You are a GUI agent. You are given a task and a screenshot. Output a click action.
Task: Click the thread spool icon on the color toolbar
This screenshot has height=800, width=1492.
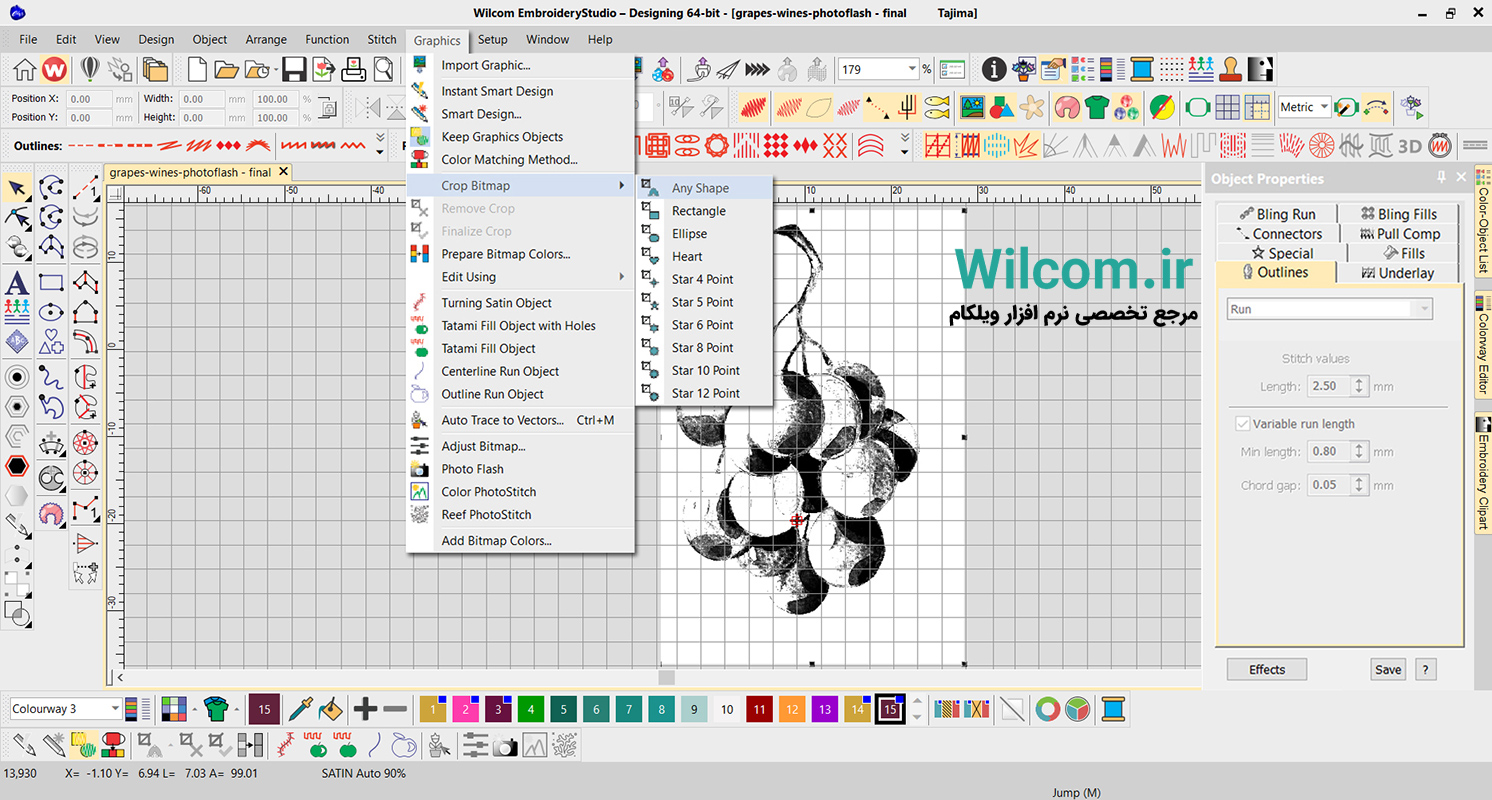[1113, 709]
